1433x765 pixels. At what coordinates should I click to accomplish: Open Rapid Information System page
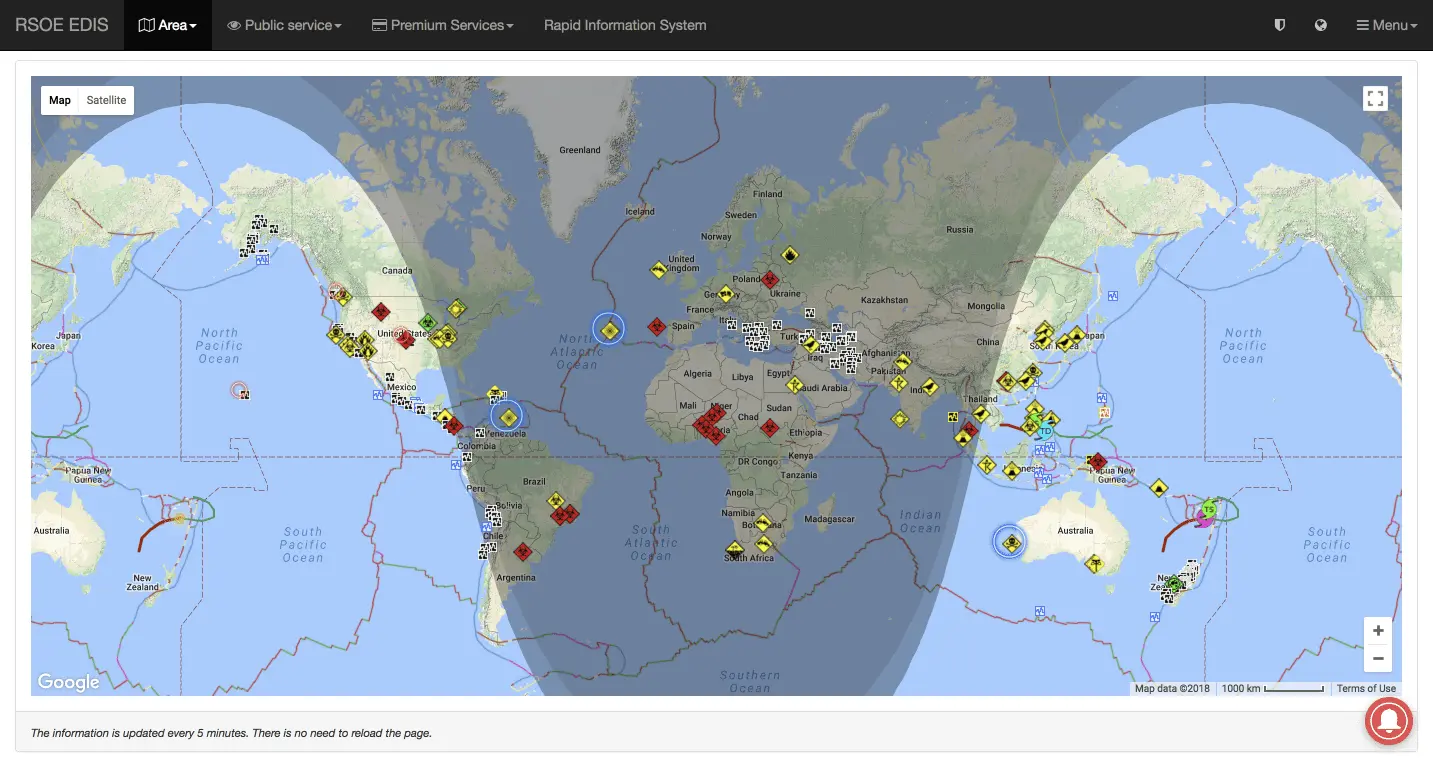tap(625, 25)
